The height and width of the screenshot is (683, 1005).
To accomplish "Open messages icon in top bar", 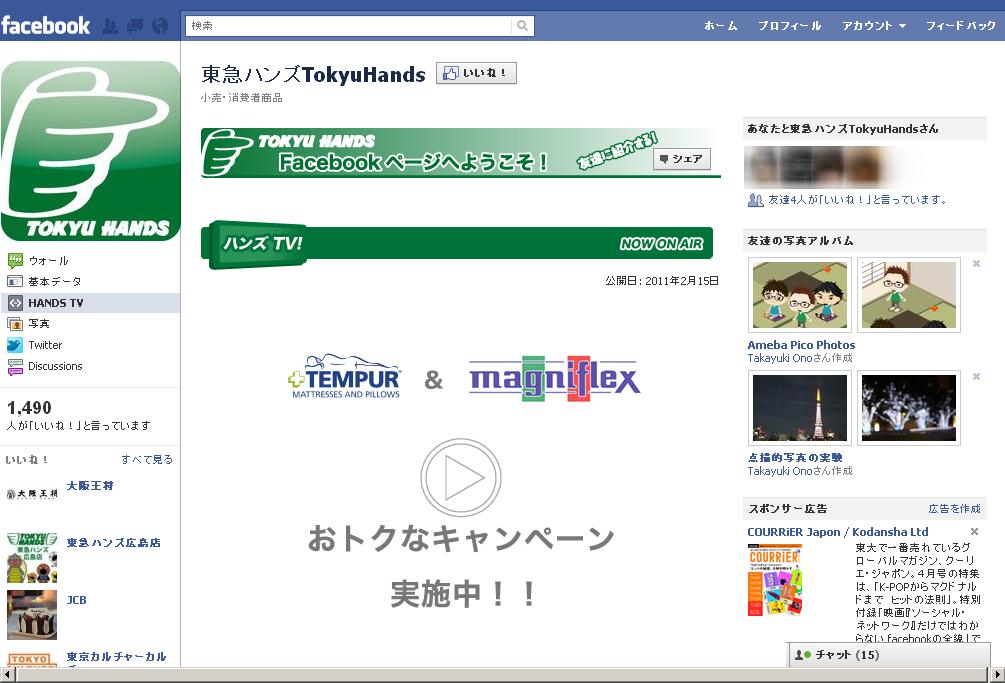I will (x=135, y=26).
